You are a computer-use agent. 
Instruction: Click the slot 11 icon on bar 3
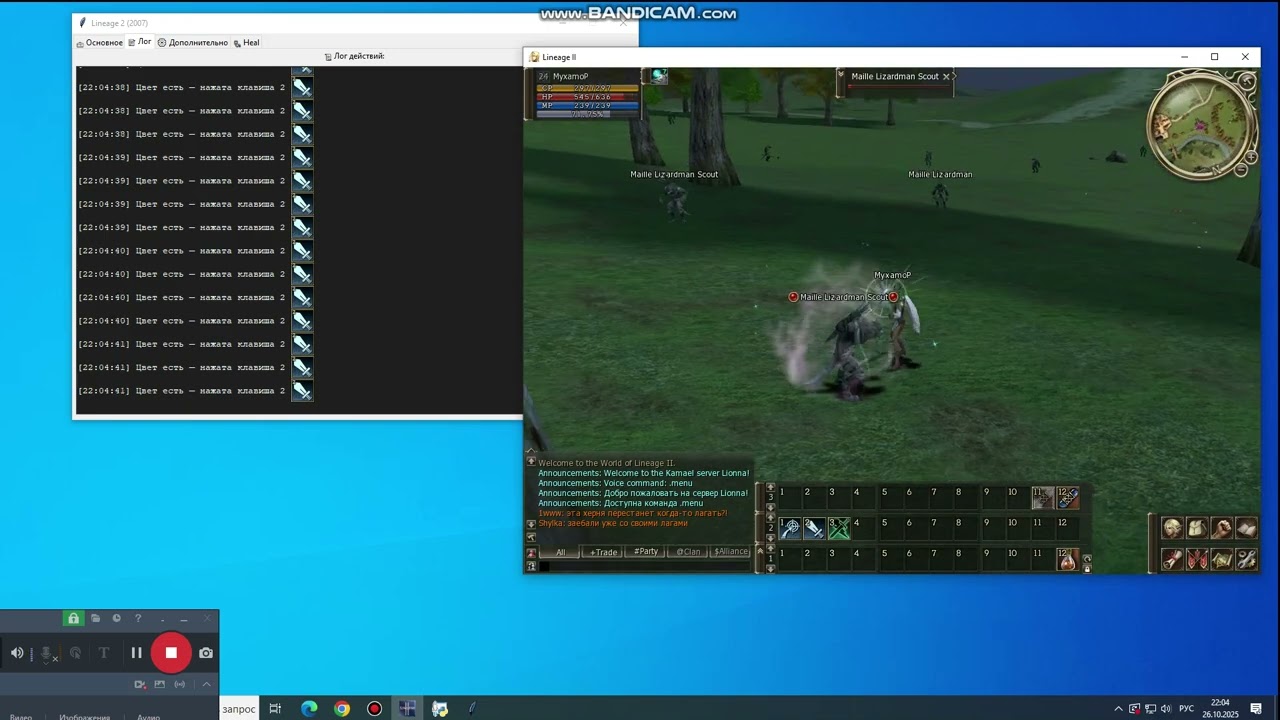[x=1043, y=498]
